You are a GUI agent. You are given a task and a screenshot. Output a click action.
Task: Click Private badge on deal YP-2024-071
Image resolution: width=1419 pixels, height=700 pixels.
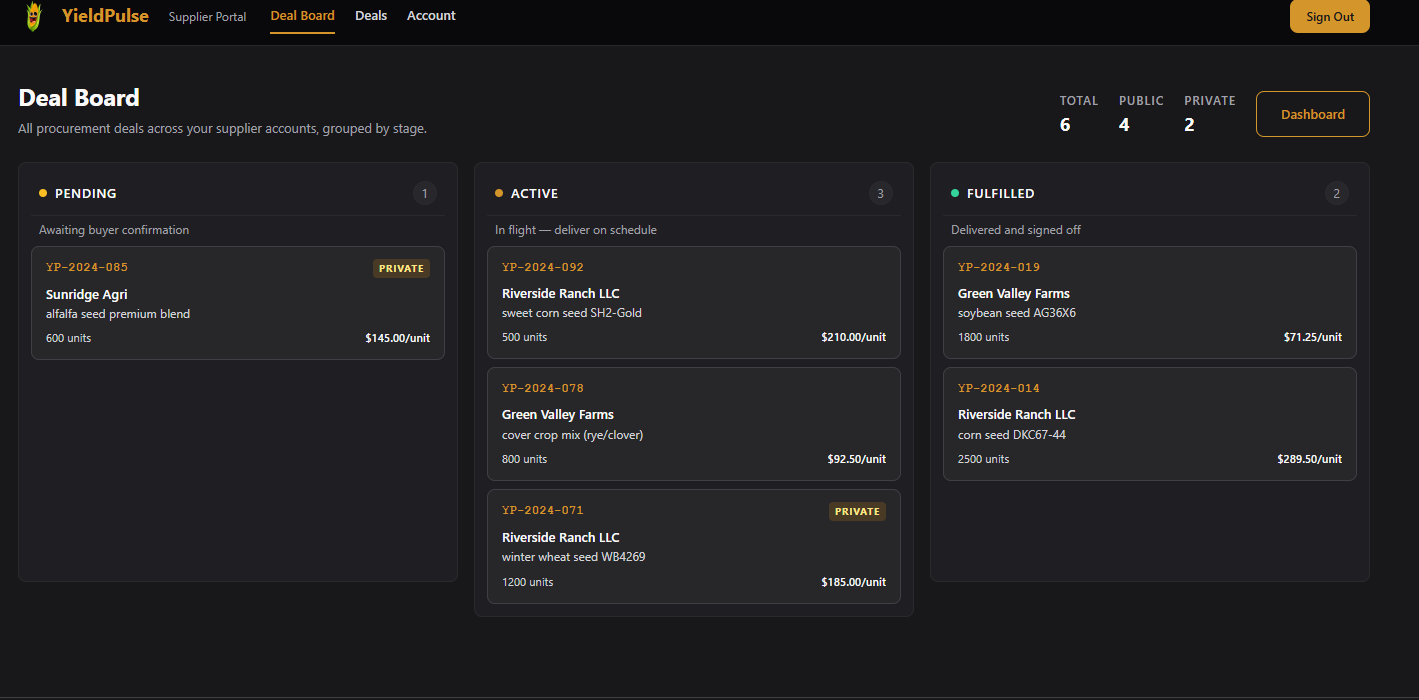[x=857, y=511]
